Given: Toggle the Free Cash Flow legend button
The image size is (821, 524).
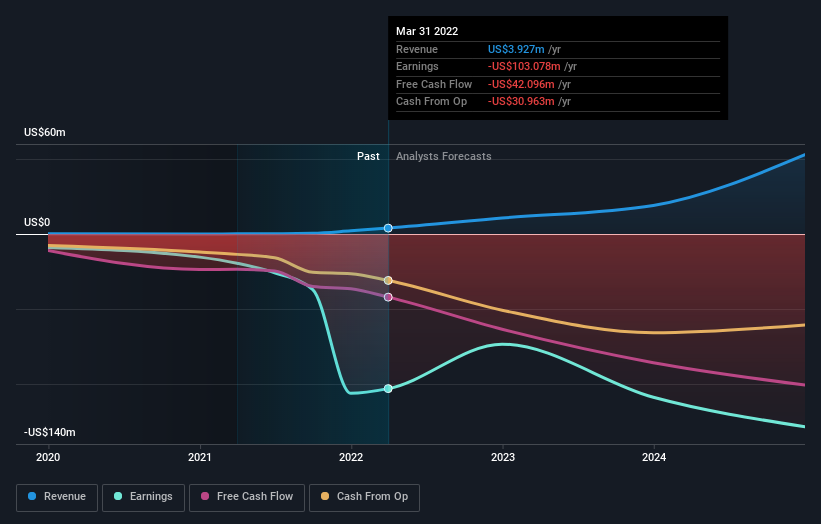Looking at the screenshot, I should pyautogui.click(x=247, y=497).
